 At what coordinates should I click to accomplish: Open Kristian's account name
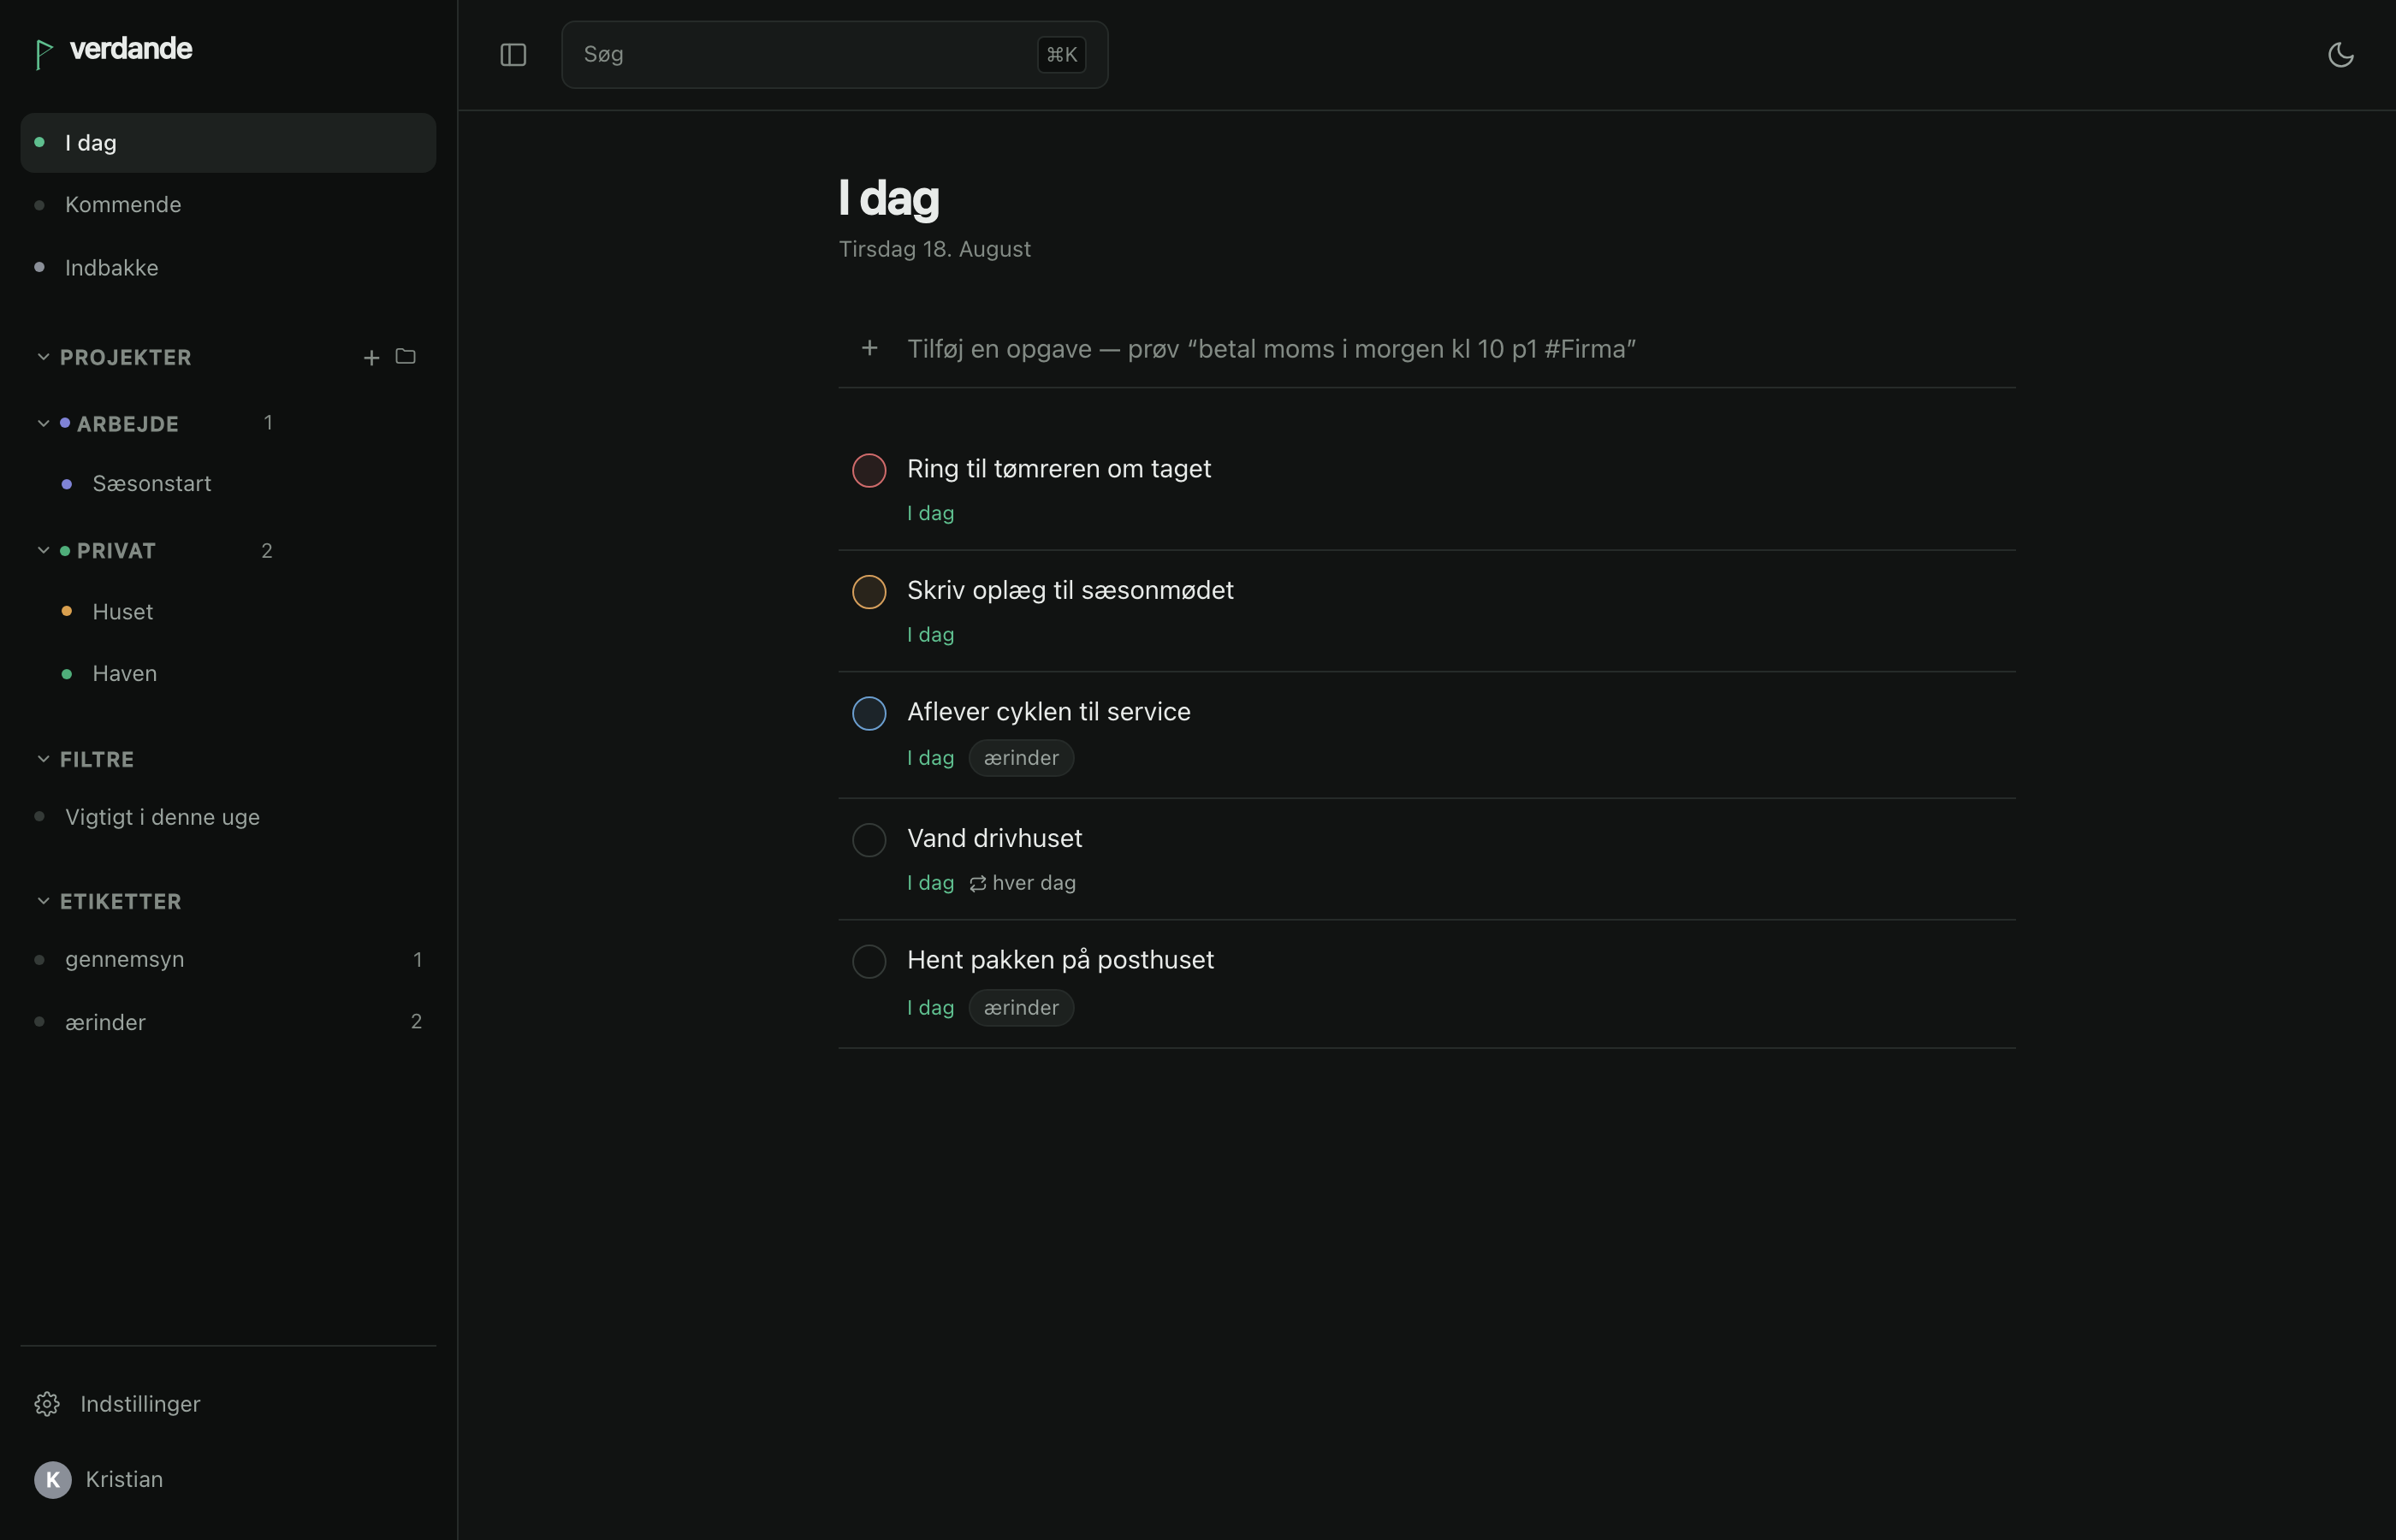(x=124, y=1479)
